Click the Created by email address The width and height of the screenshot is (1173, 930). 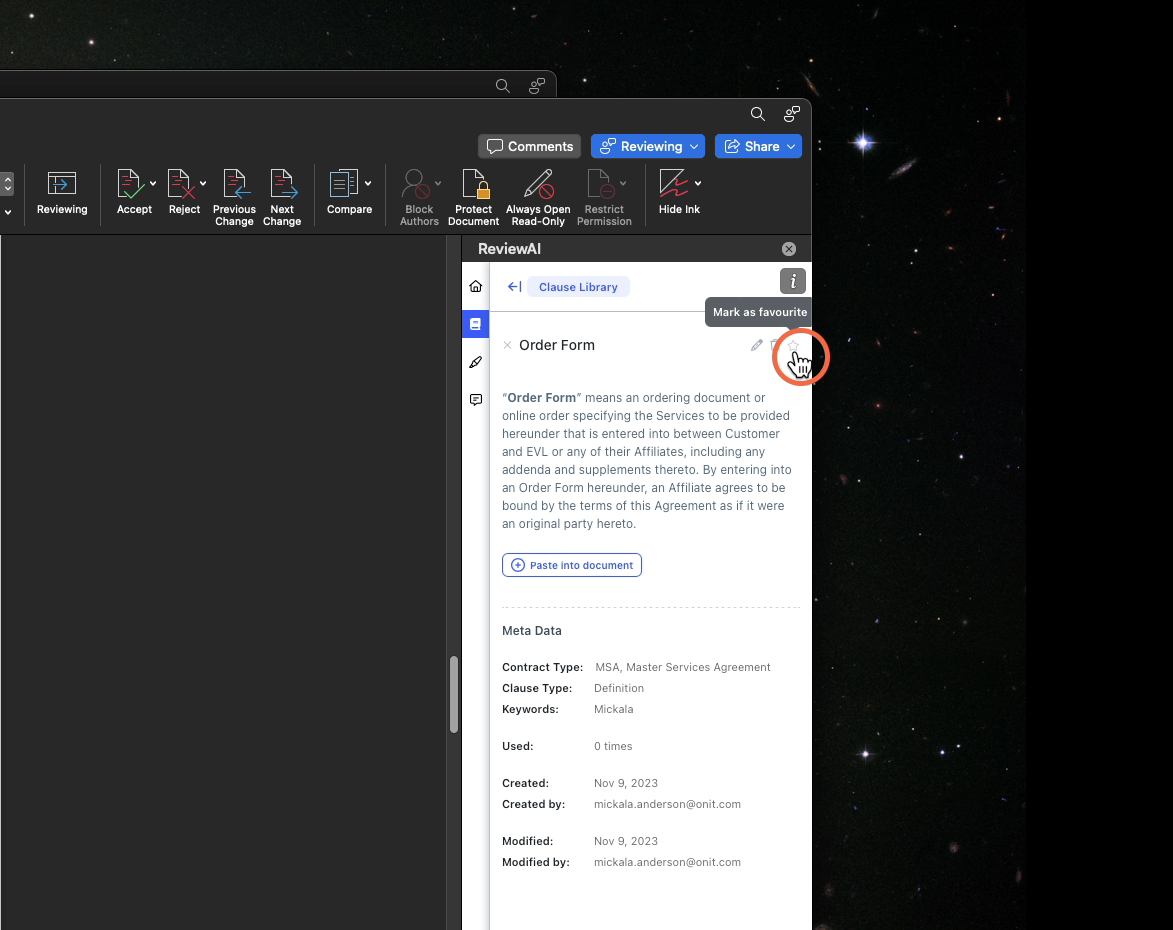(x=667, y=804)
